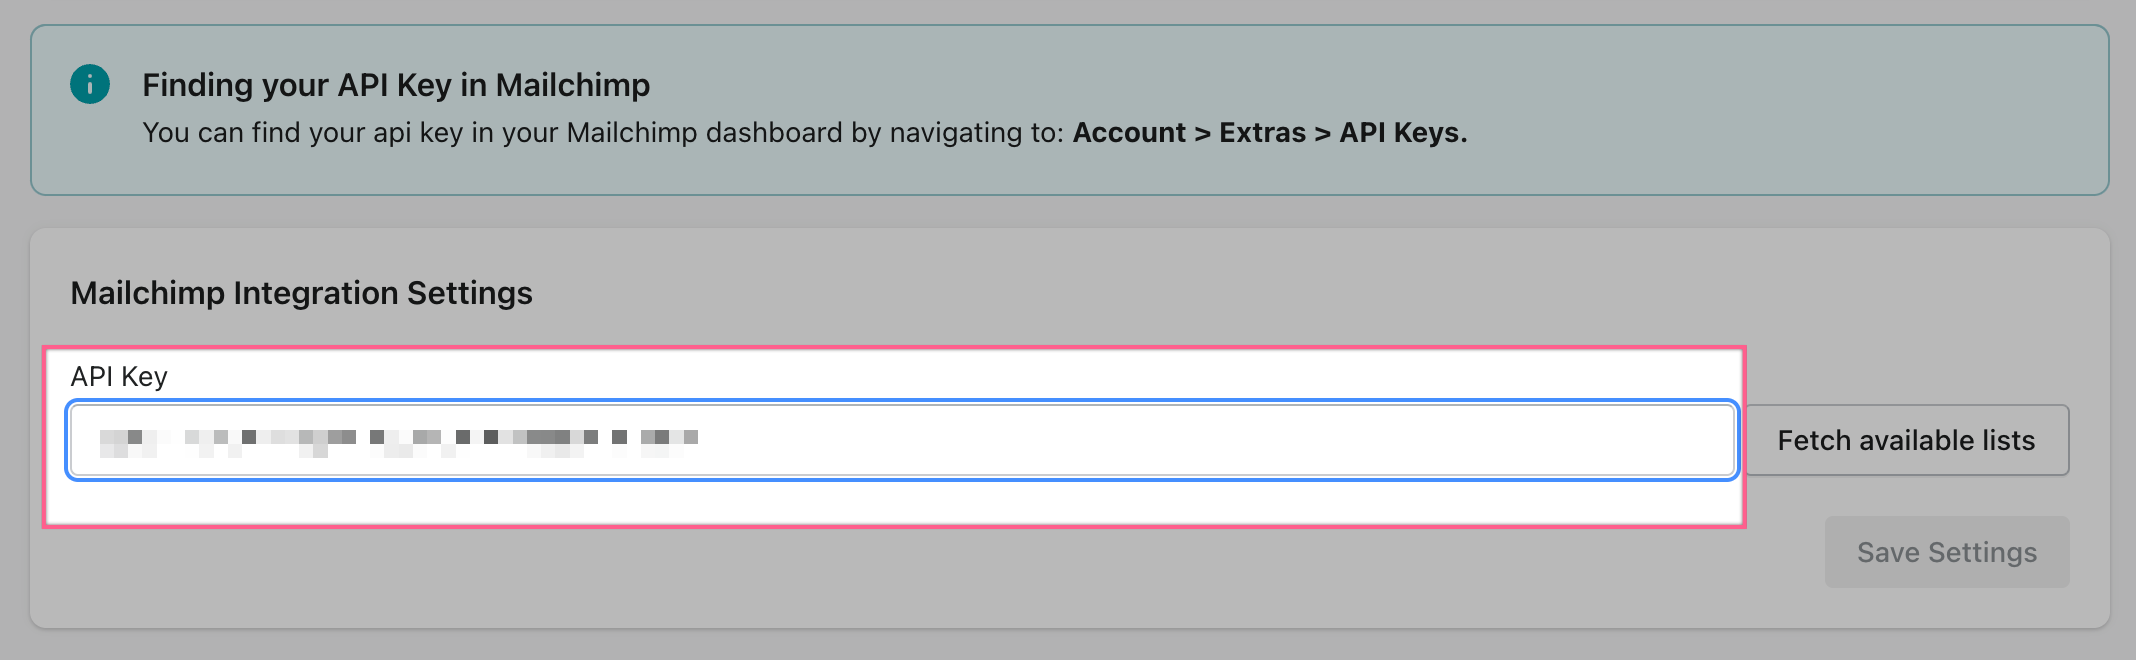The width and height of the screenshot is (2136, 660).
Task: Click the ">" between Account and Extras
Action: [1202, 133]
